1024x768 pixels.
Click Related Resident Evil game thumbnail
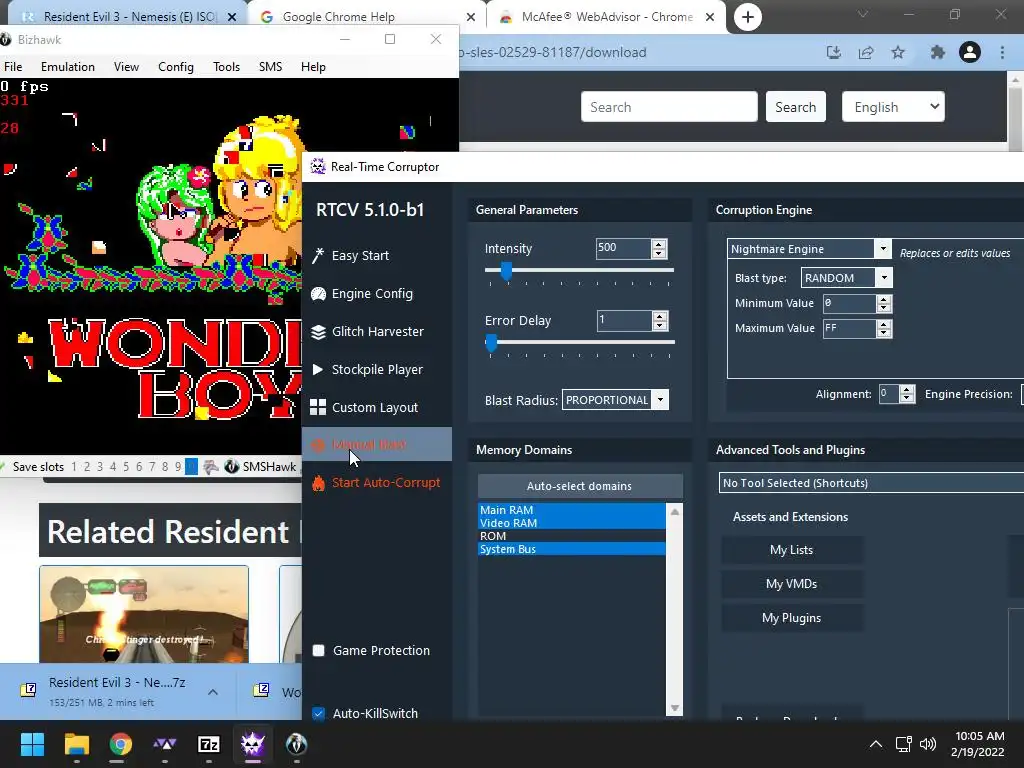[x=144, y=614]
